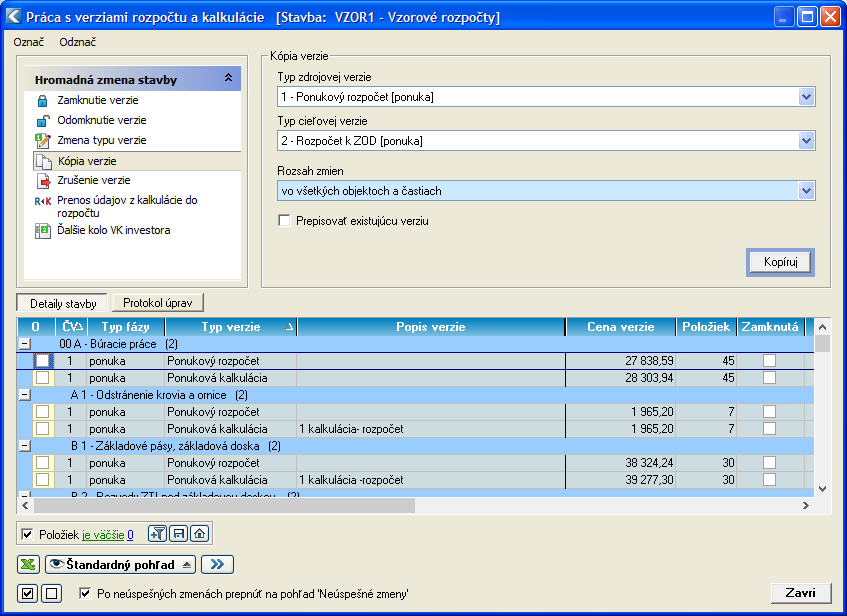
Task: Click the horizontal scrollbar thumb
Action: tap(224, 505)
